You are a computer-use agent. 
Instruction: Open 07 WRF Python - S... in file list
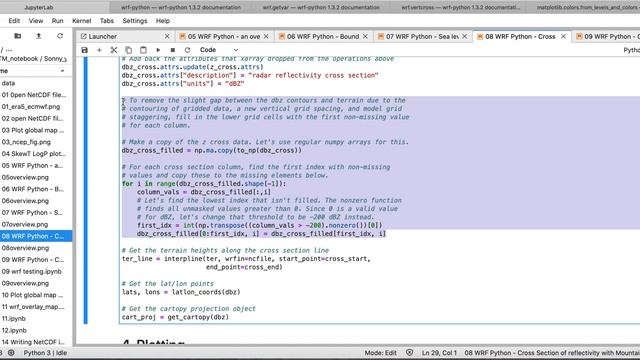(x=36, y=213)
